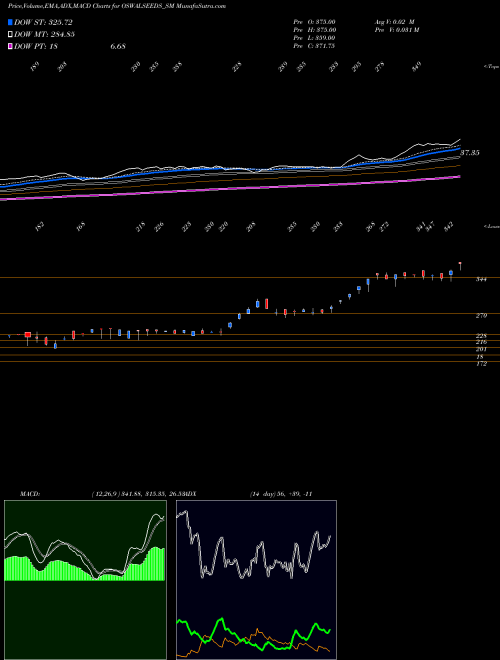Click the Avg V: 0.02 M volume text
This screenshot has height=660, width=500.
[x=397, y=22]
